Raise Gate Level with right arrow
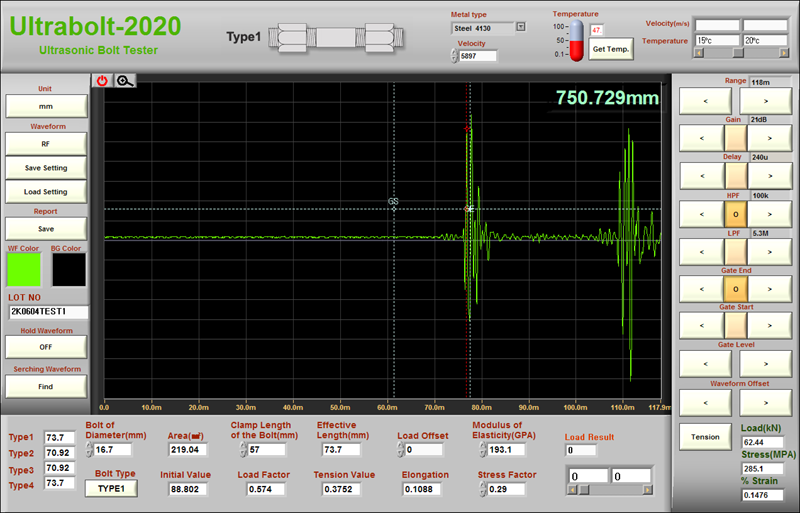 tap(766, 364)
